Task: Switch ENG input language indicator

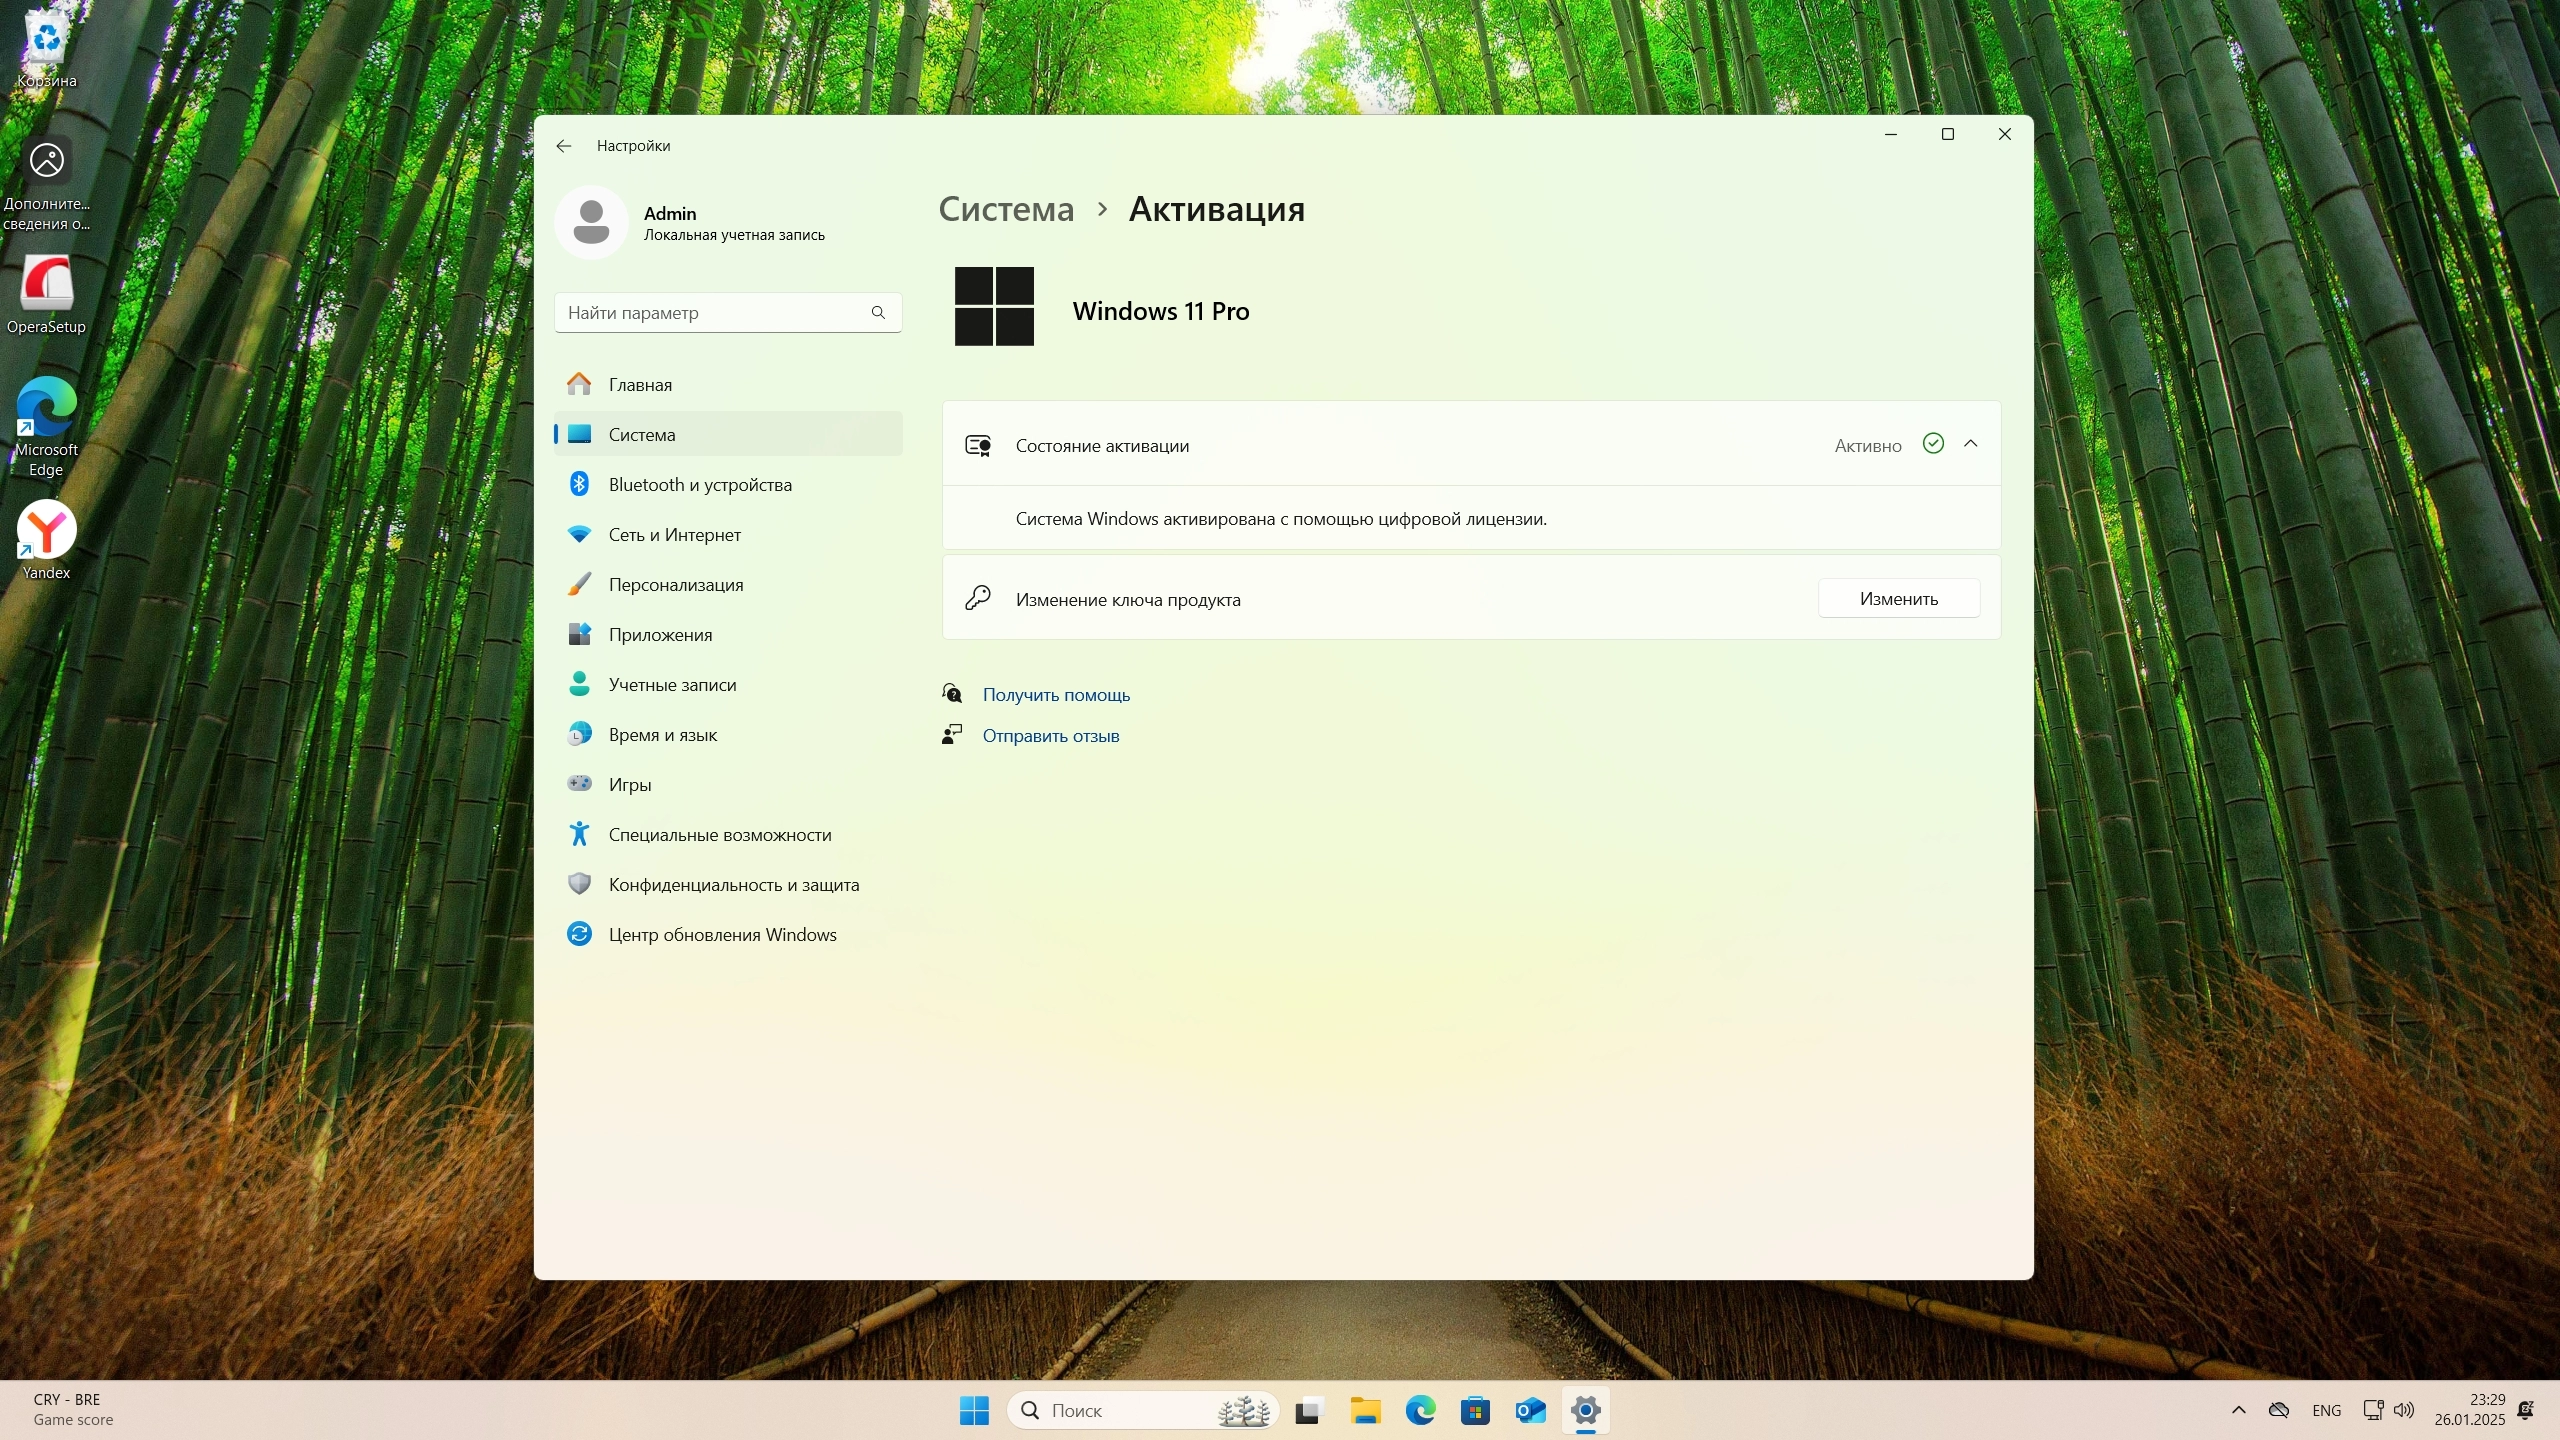Action: point(2326,1410)
